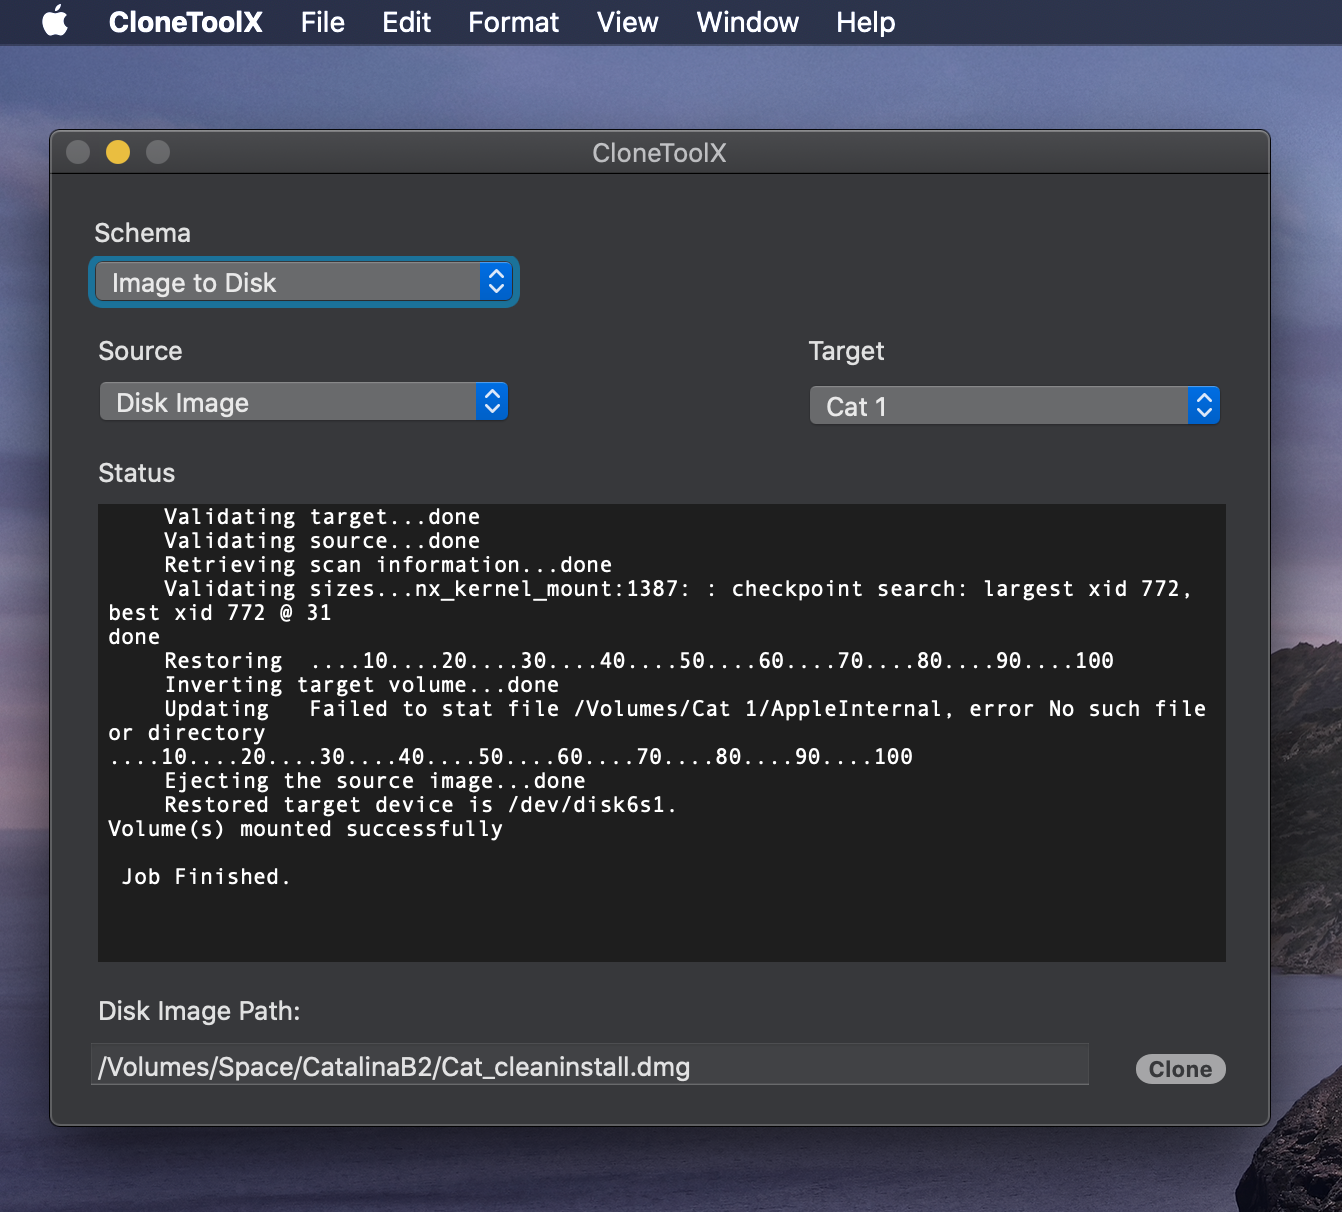
Task: Open the Format menu
Action: point(514,22)
